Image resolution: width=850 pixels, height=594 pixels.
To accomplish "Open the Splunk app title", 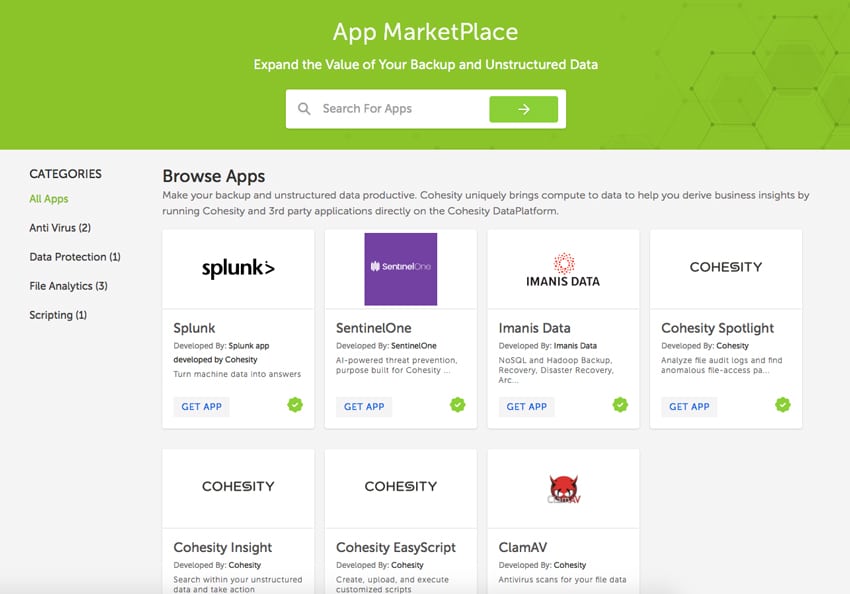I will pyautogui.click(x=194, y=328).
